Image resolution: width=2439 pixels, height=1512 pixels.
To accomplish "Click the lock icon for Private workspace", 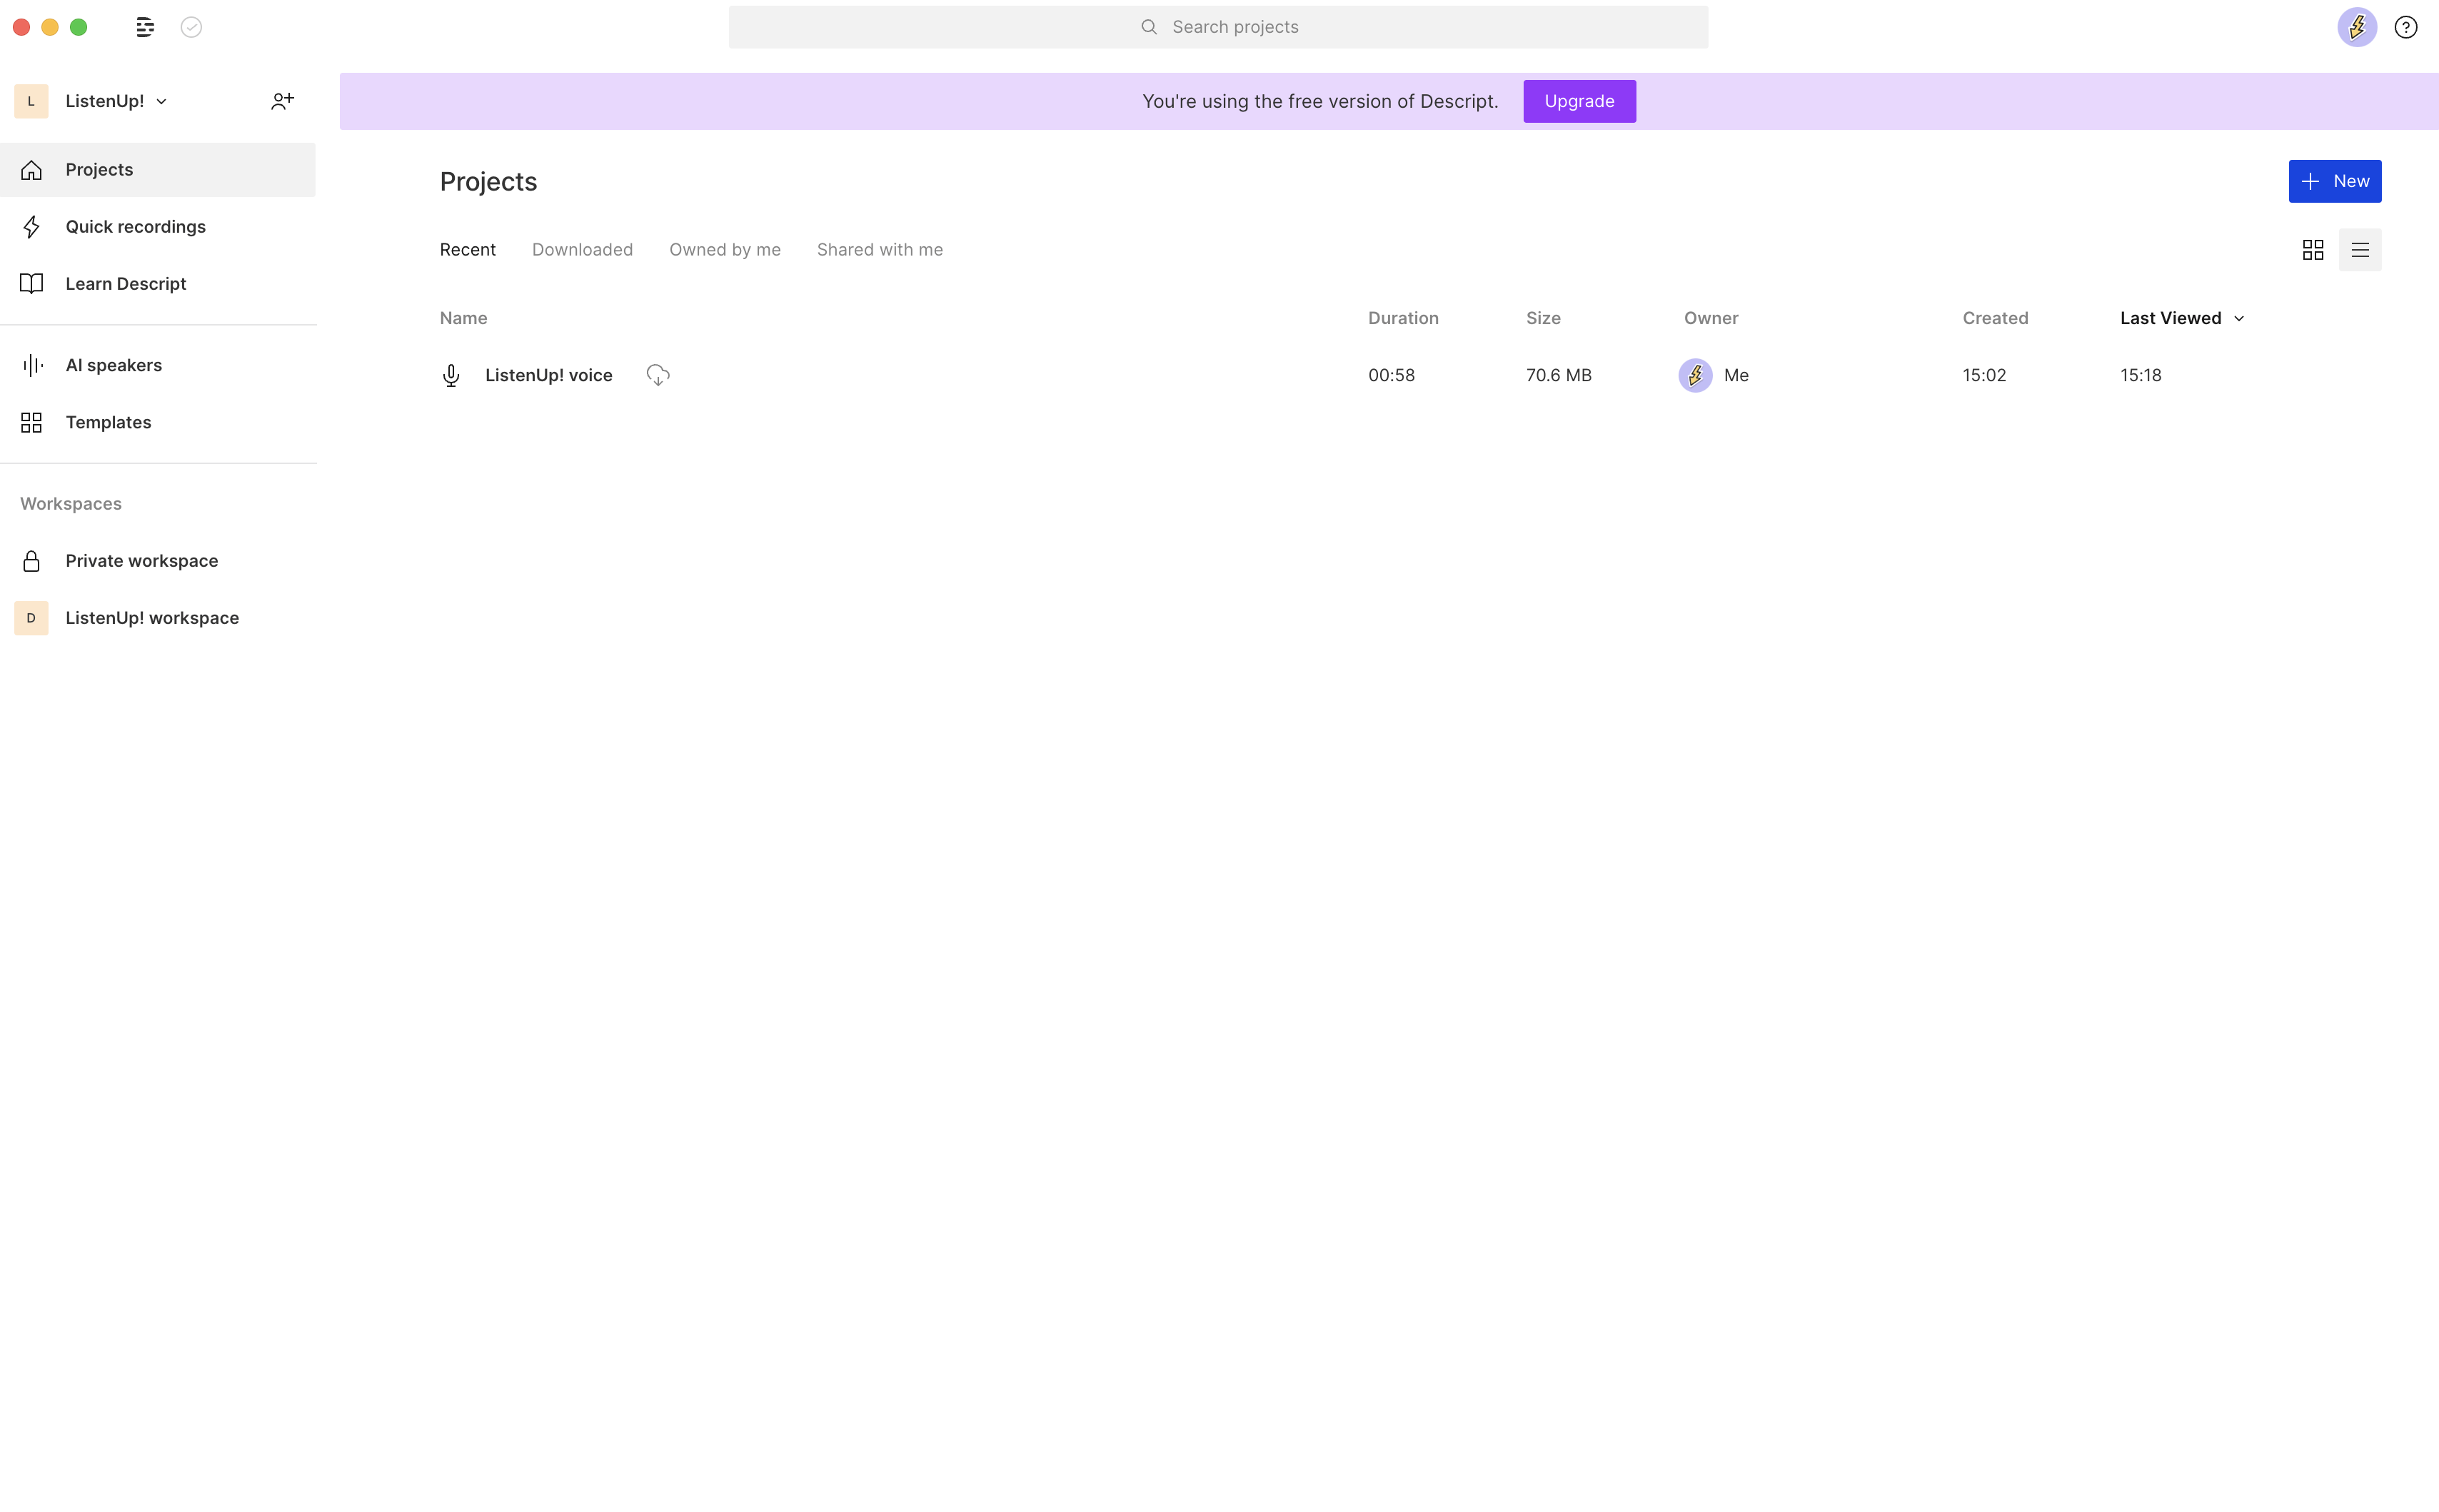I will (32, 561).
